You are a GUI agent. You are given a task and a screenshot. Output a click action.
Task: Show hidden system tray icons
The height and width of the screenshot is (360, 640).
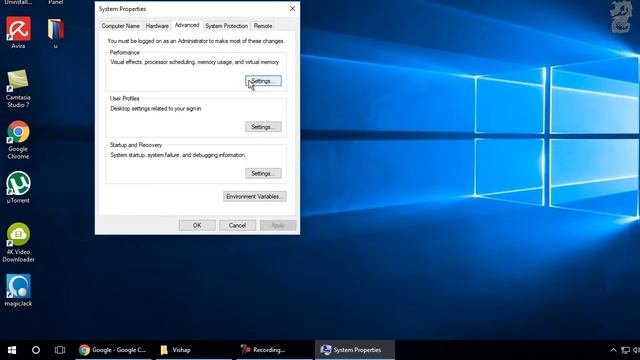[613, 350]
